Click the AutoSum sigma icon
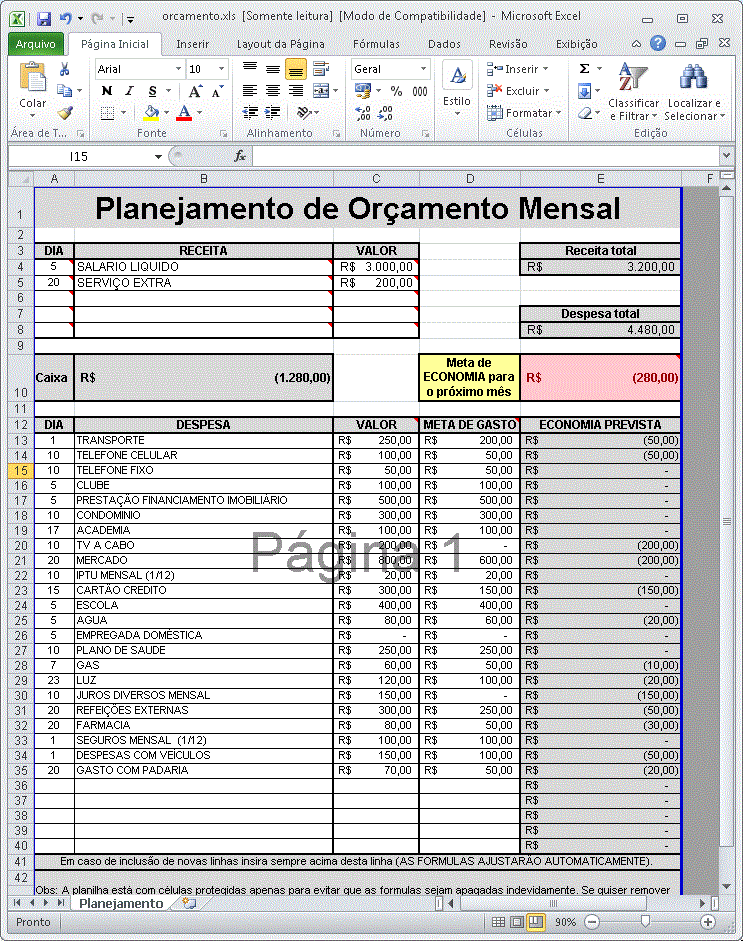 pyautogui.click(x=585, y=68)
